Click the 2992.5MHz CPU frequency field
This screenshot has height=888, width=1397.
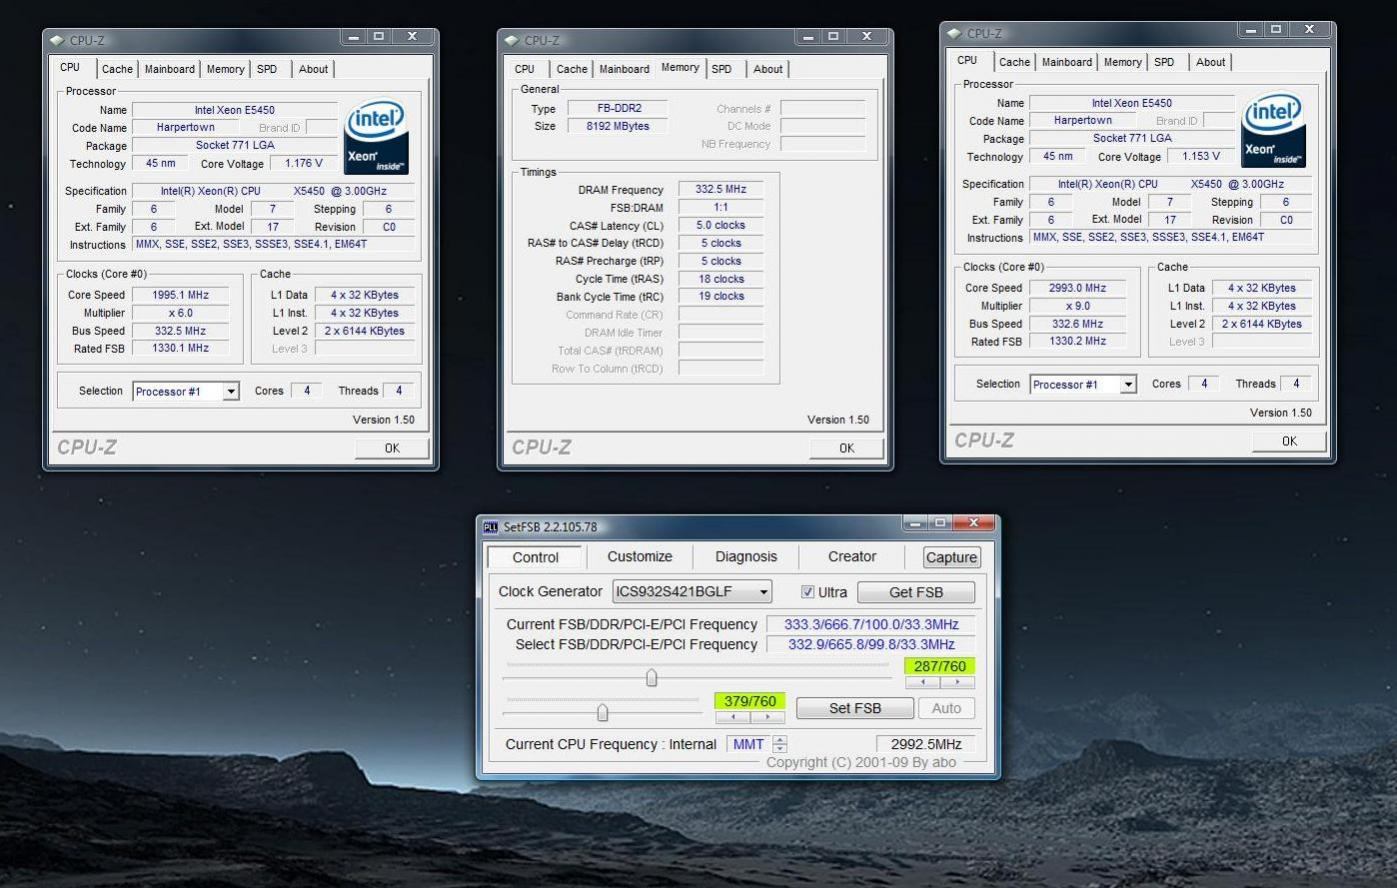(x=925, y=744)
